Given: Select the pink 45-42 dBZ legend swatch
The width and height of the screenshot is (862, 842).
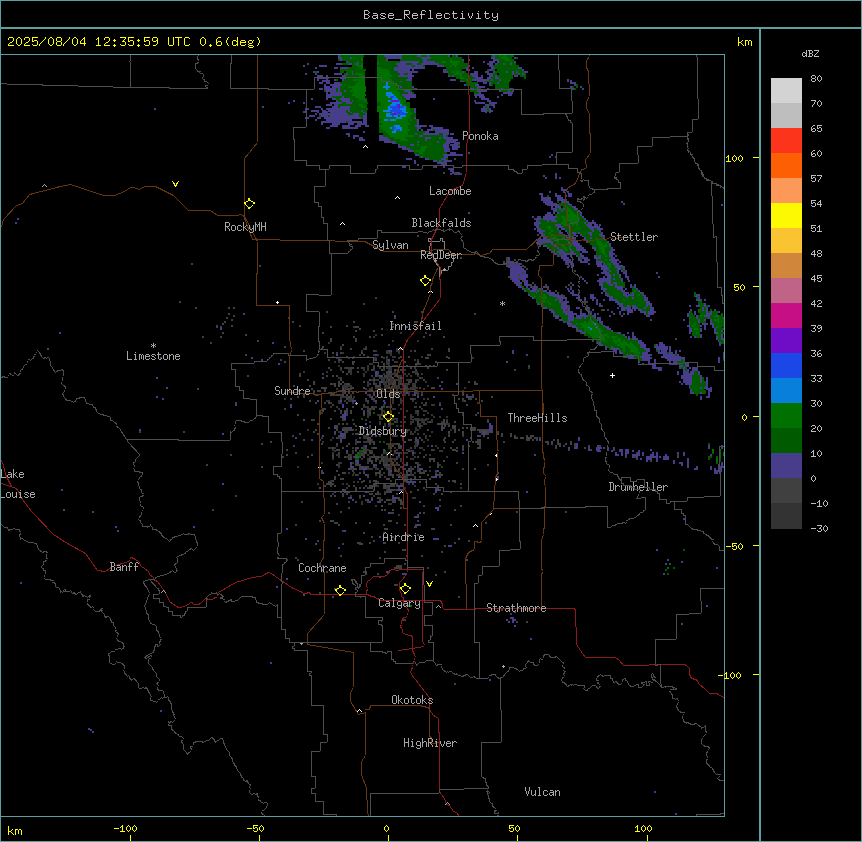Looking at the screenshot, I should pos(786,291).
